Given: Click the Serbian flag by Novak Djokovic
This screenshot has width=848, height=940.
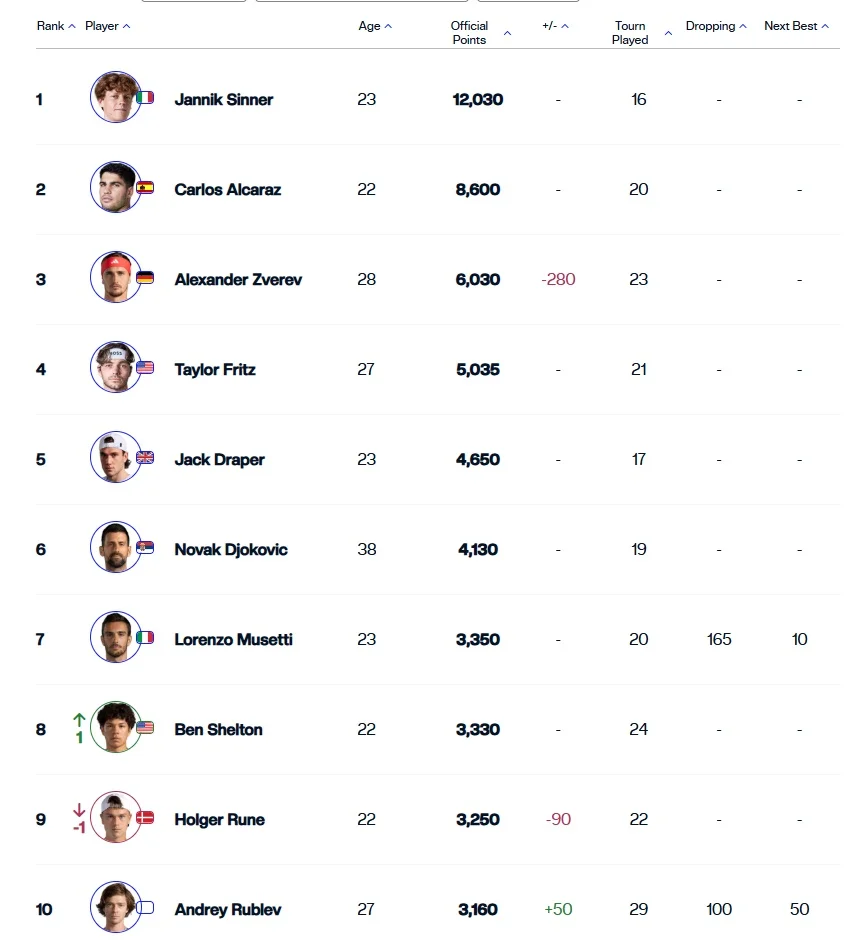Looking at the screenshot, I should coord(145,548).
